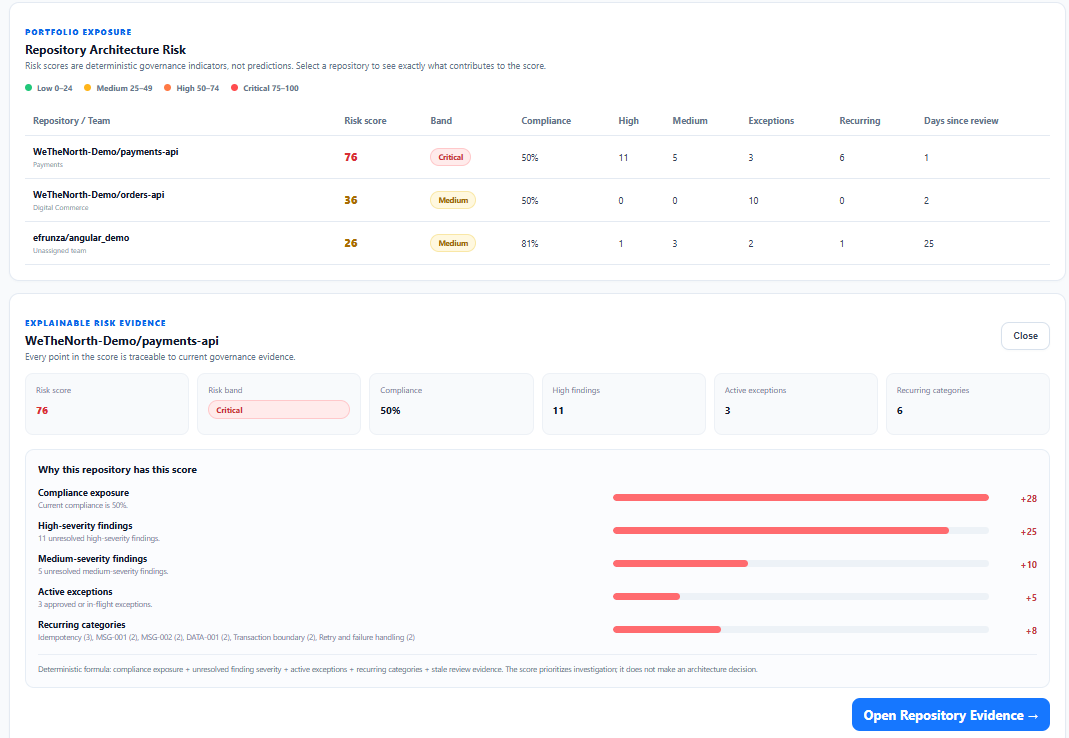Click risk score 76 in the table
The height and width of the screenshot is (738, 1069).
coord(350,157)
